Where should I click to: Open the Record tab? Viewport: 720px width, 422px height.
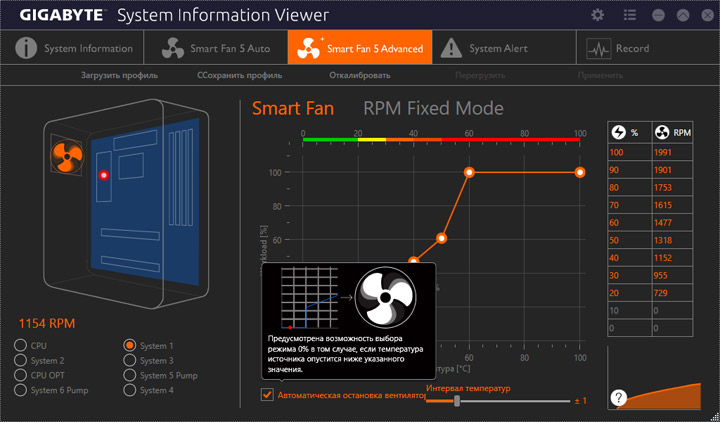(x=648, y=48)
